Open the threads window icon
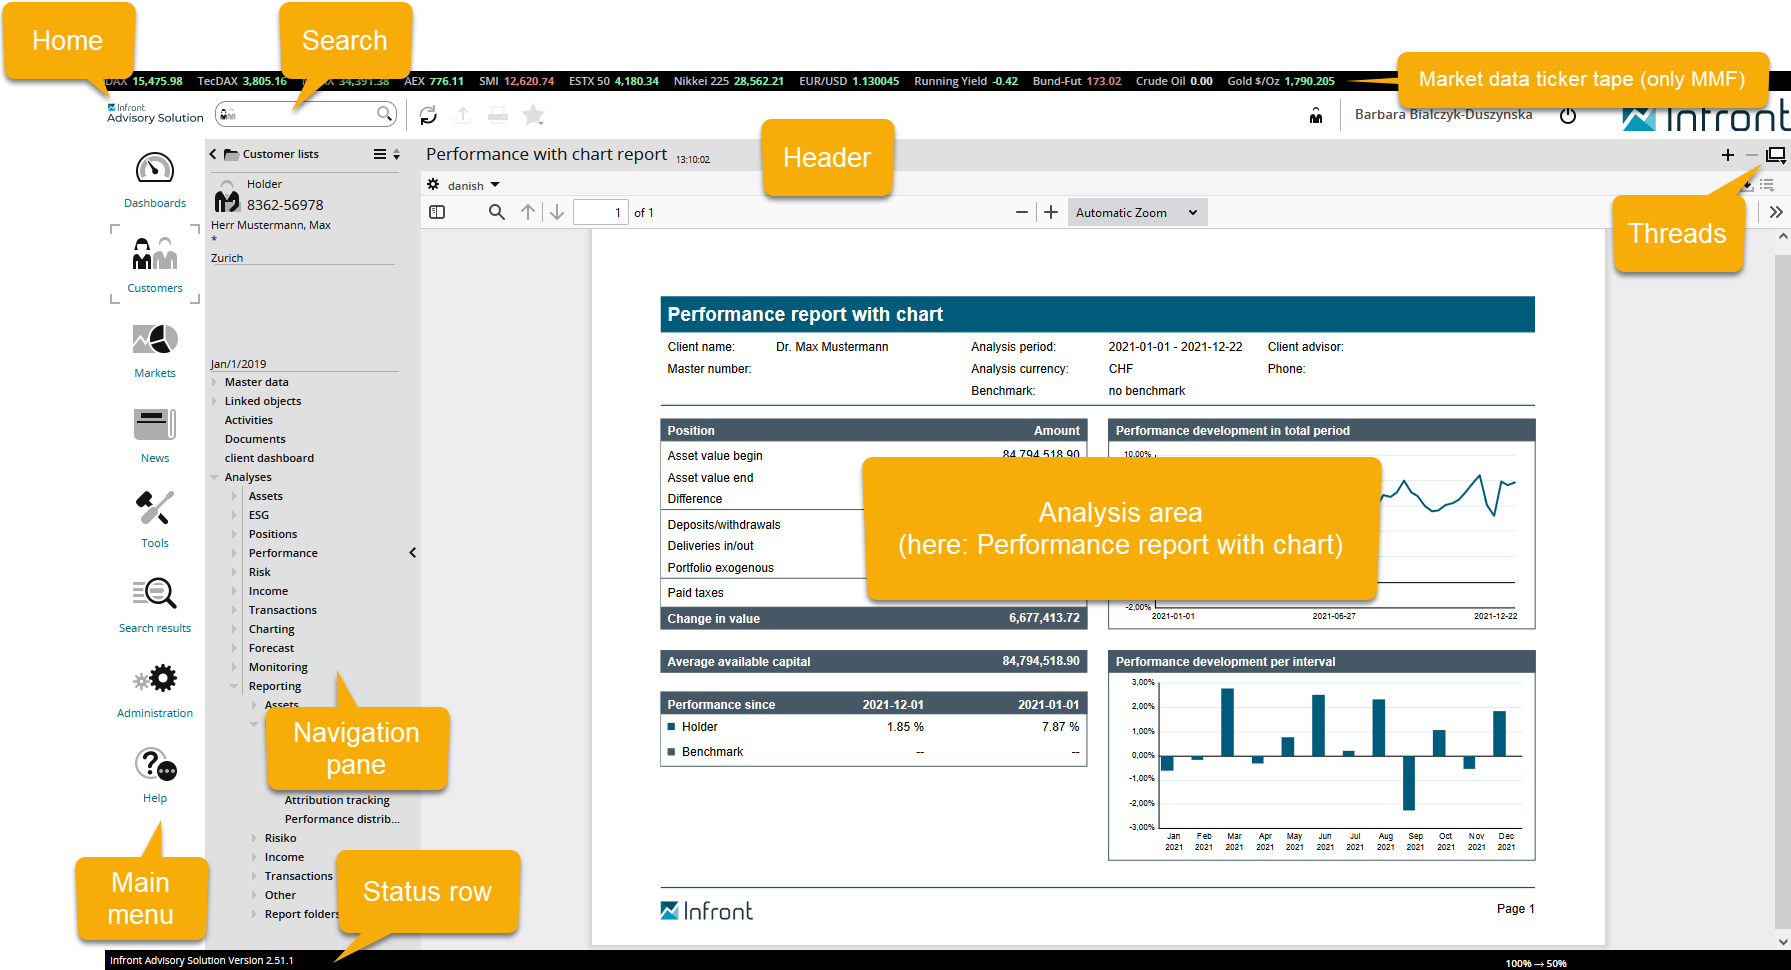The height and width of the screenshot is (970, 1791). [1775, 155]
